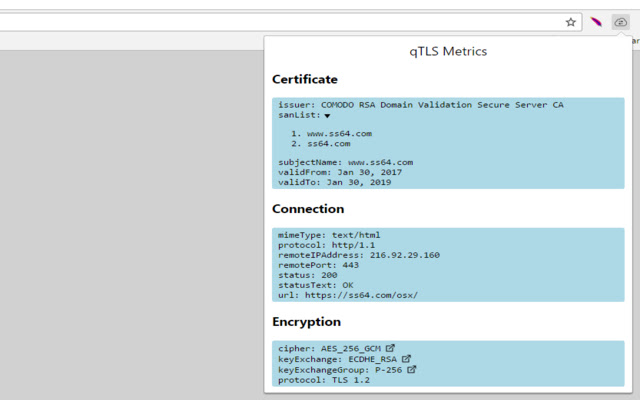
Task: Select remoteIPAddress 216.92.29.160 value
Action: point(405,255)
